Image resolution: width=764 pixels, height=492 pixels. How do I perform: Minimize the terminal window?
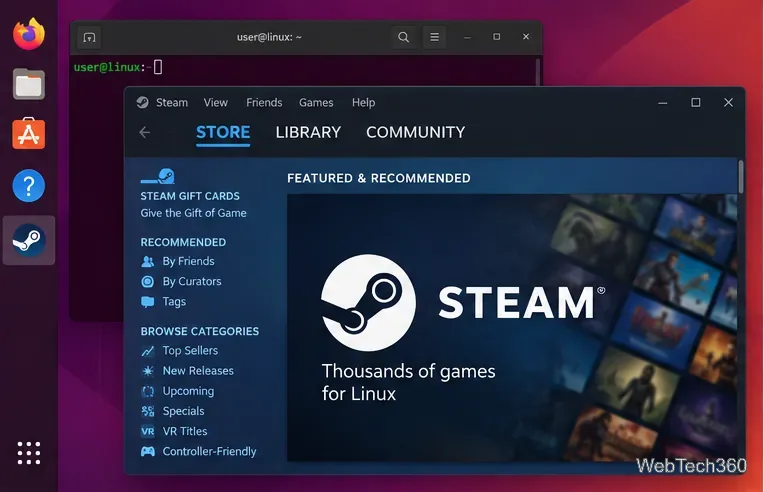pos(467,37)
